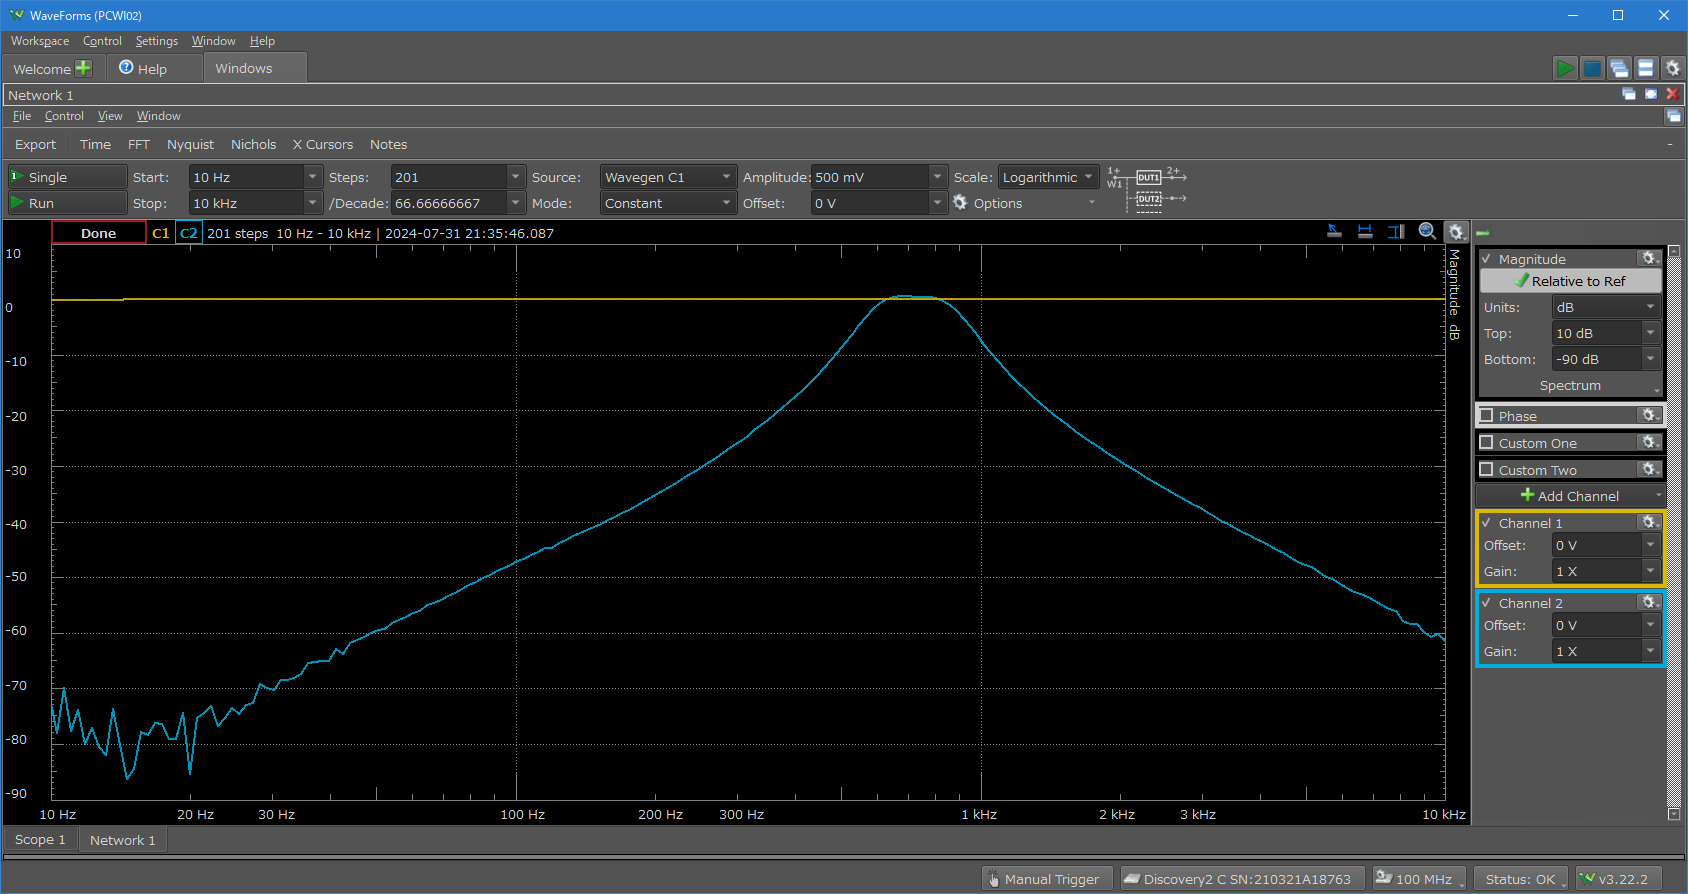
Task: Toggle the Relative to Ref button
Action: click(x=1570, y=281)
